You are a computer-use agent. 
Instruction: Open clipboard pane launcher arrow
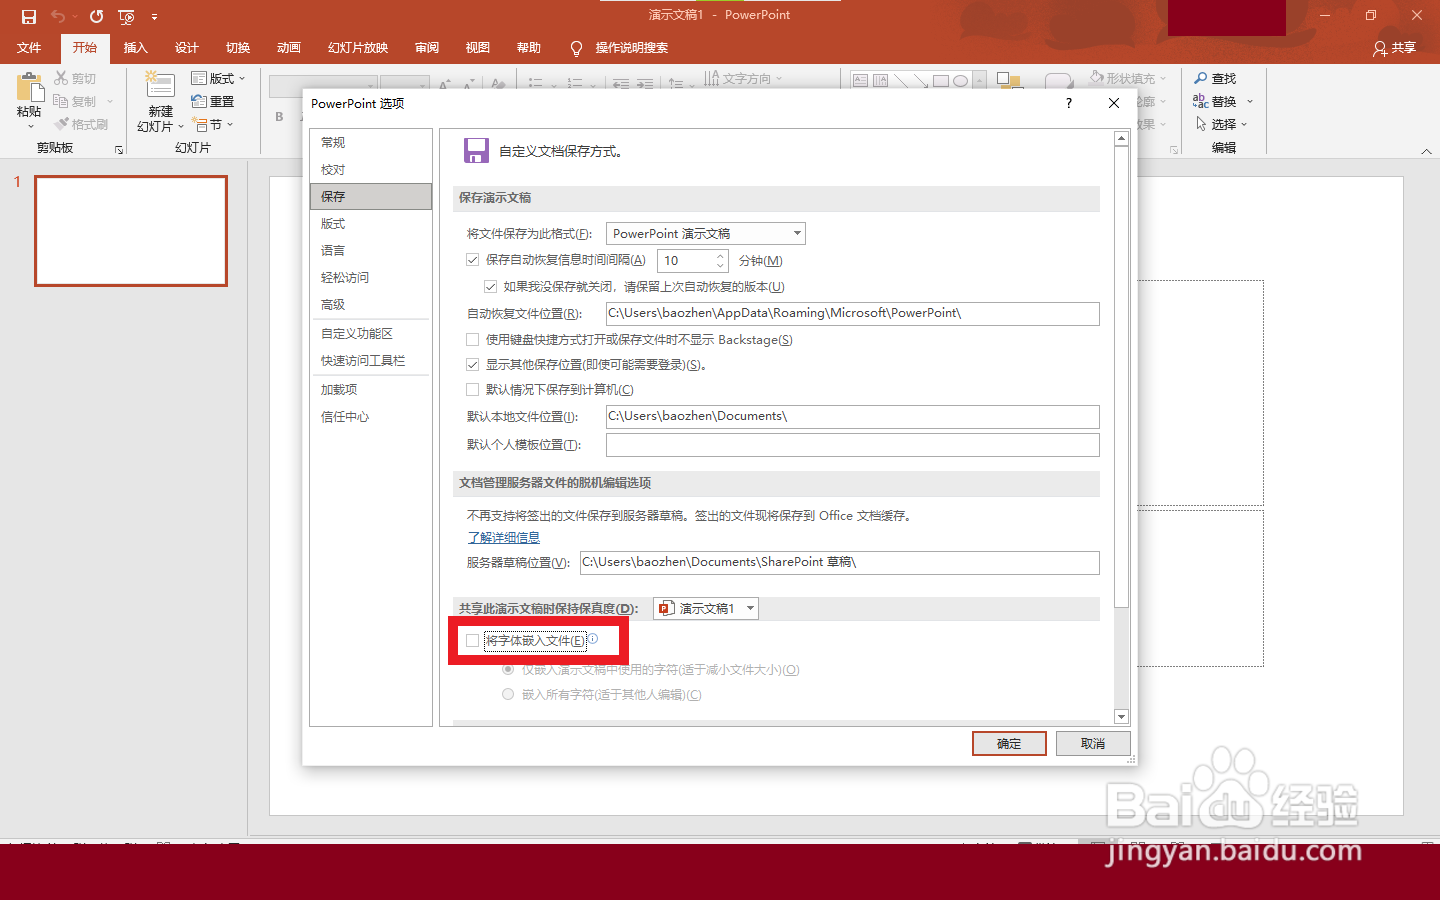click(119, 150)
